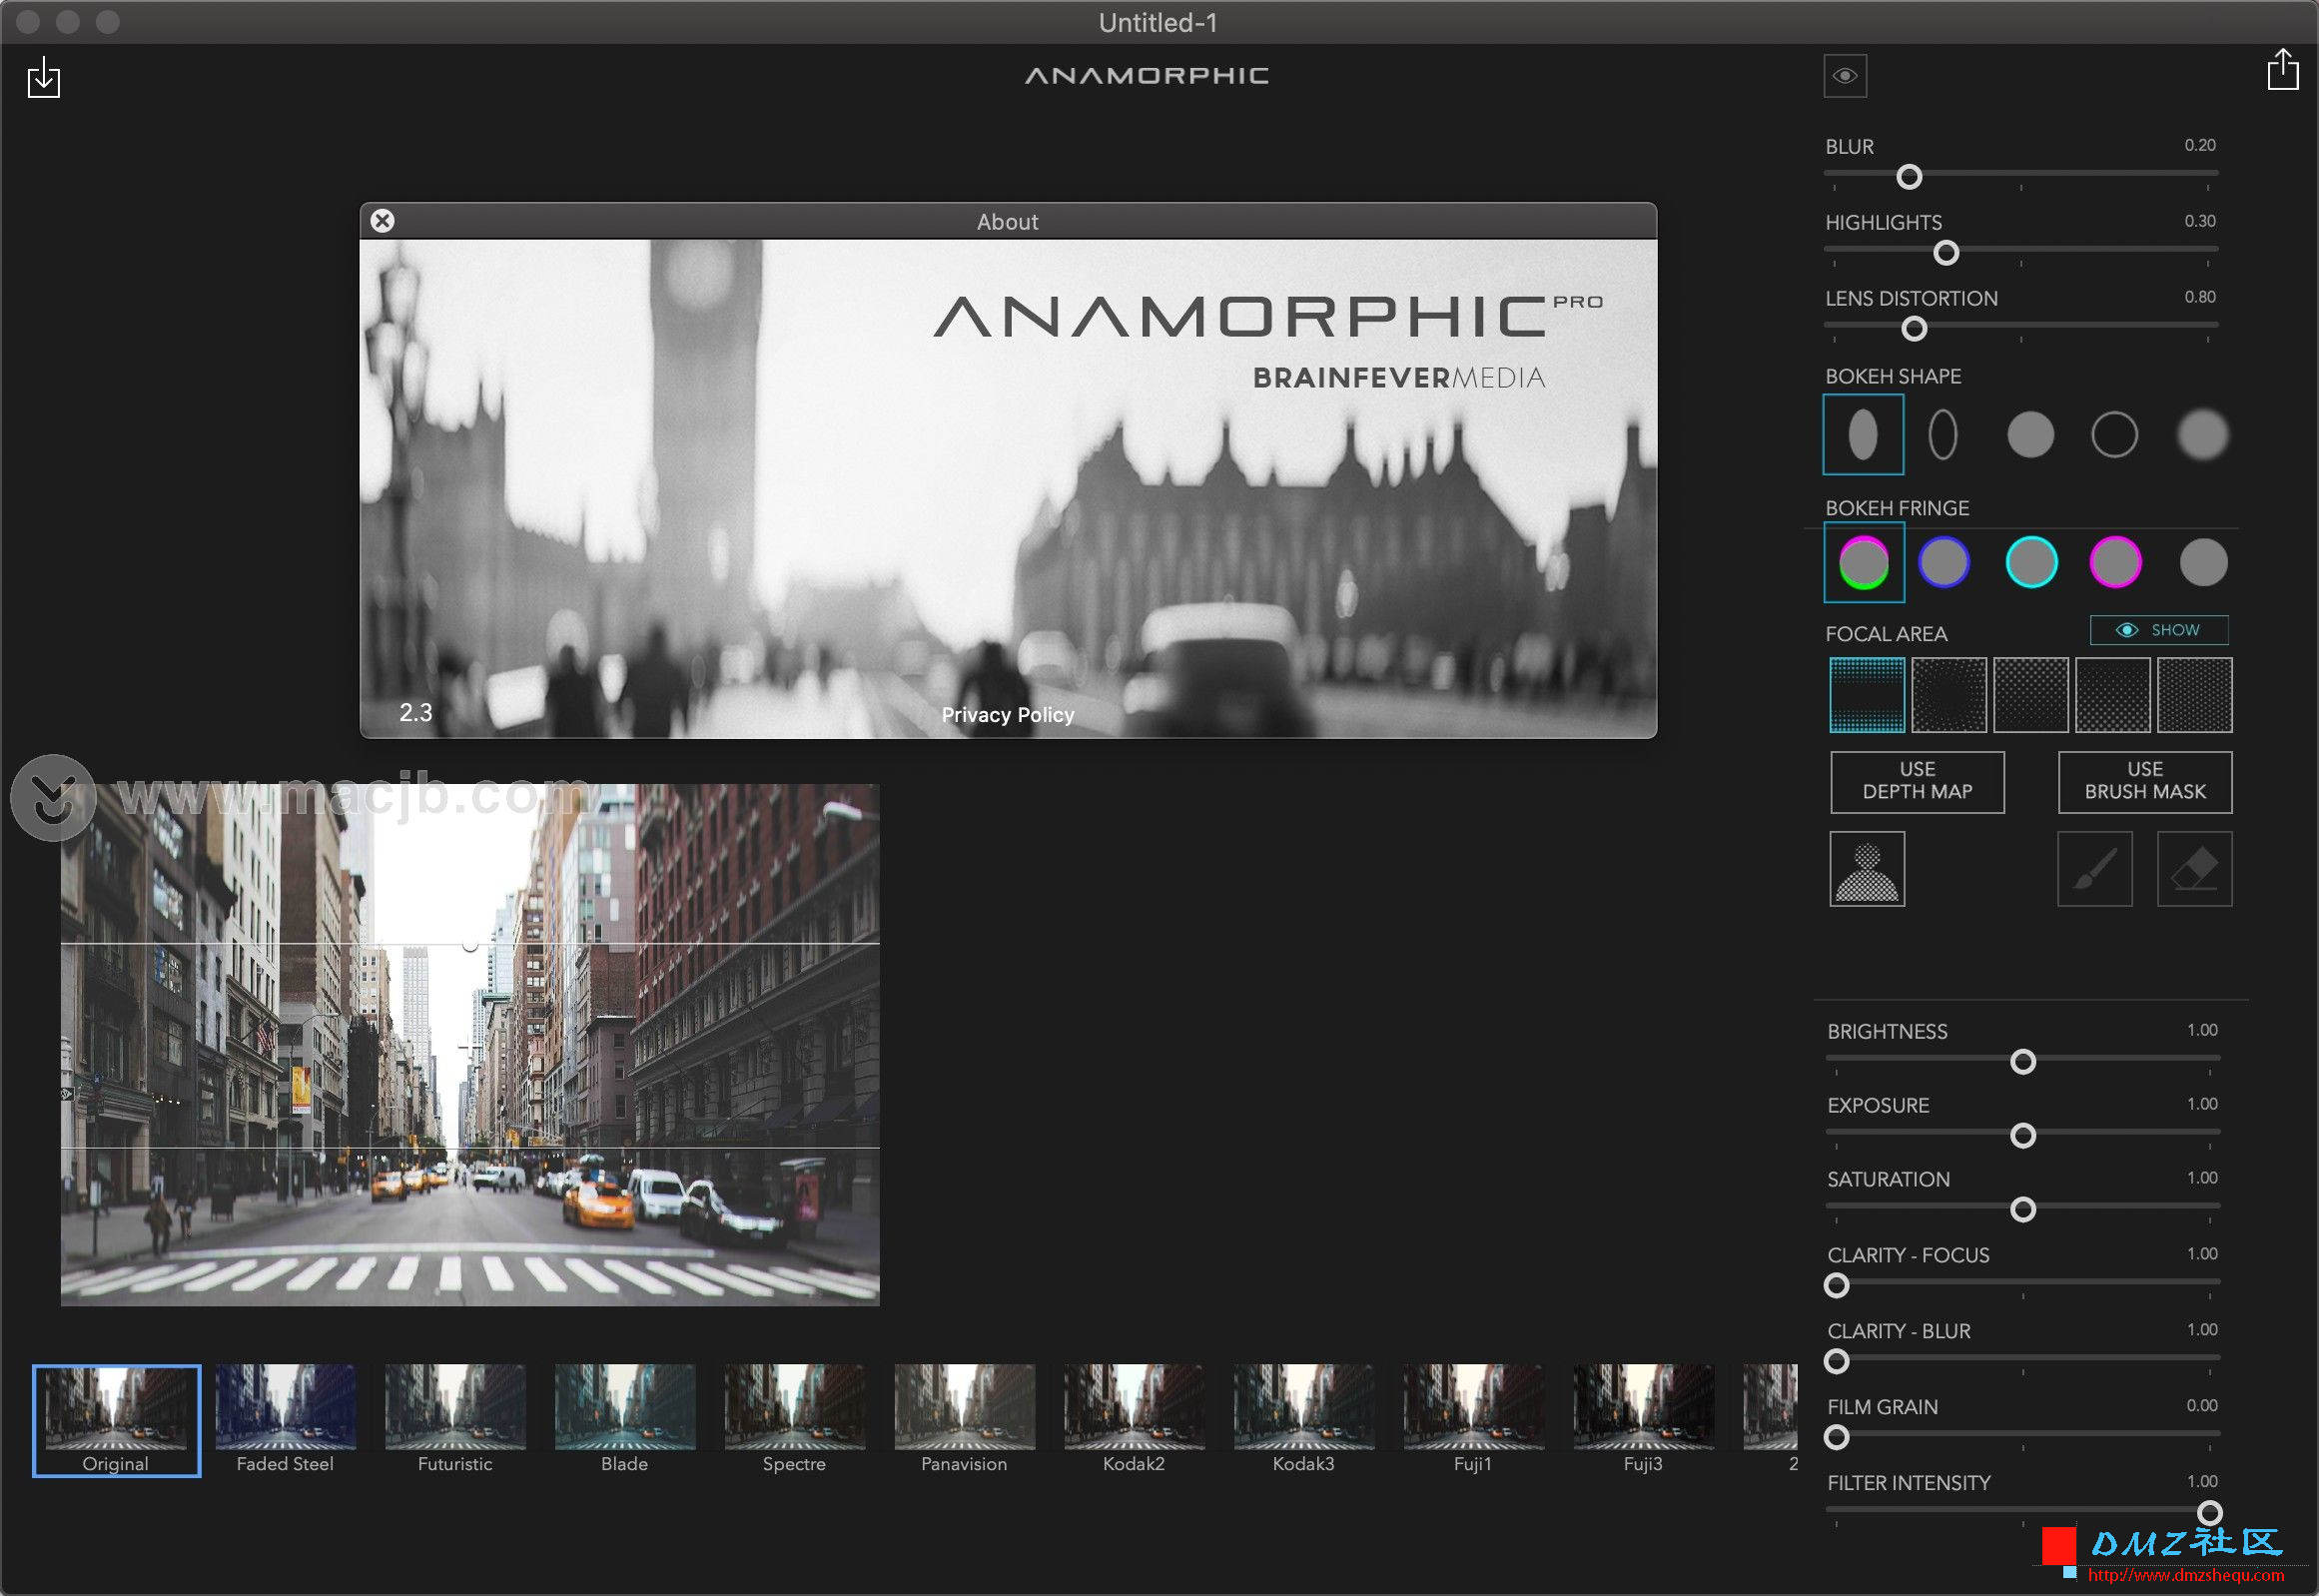
Task: Close the About dialog
Action: tap(382, 221)
